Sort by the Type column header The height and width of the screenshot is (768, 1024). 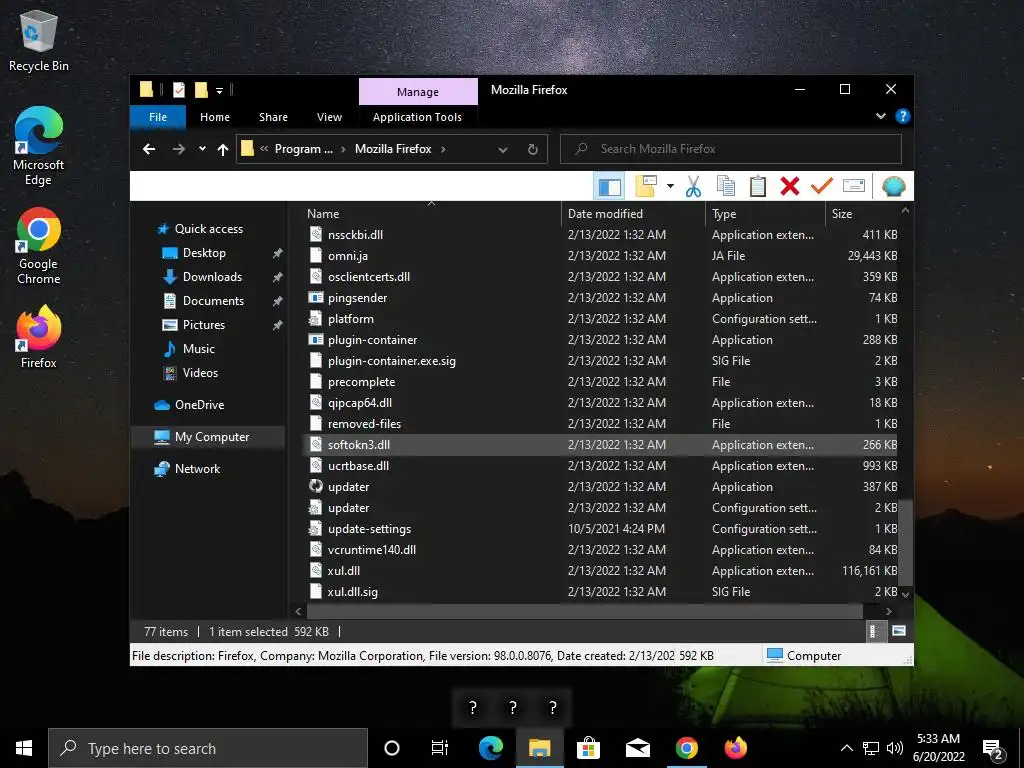[x=766, y=214]
